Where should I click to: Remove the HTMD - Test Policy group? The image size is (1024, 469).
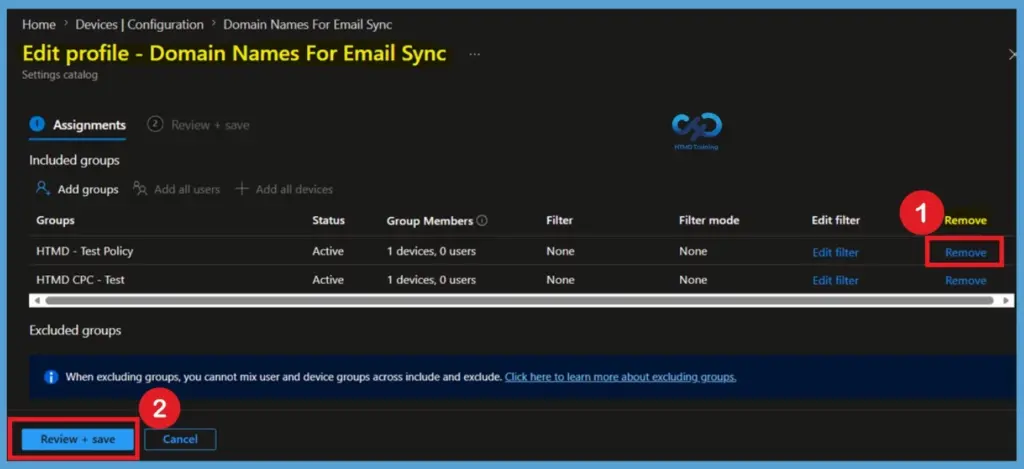(966, 252)
